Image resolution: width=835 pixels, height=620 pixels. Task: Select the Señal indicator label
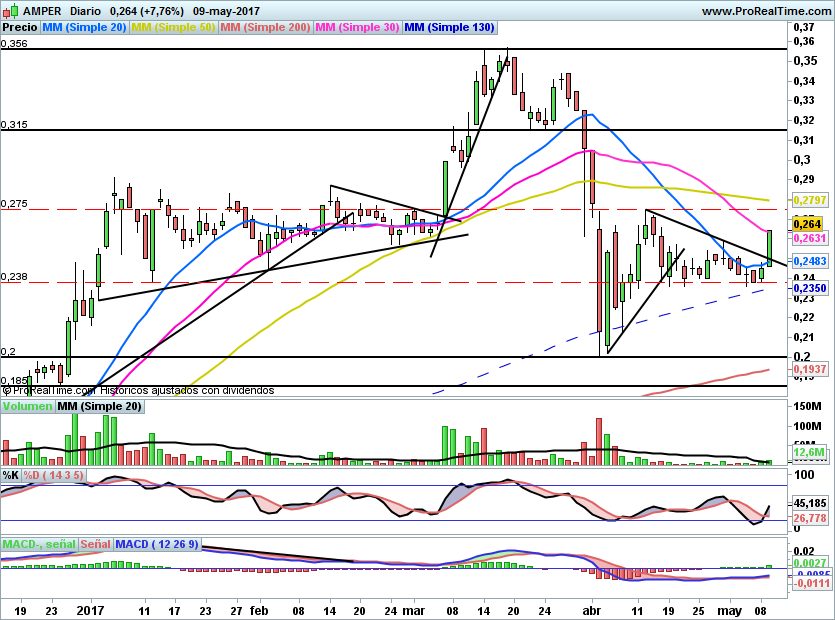click(95, 544)
